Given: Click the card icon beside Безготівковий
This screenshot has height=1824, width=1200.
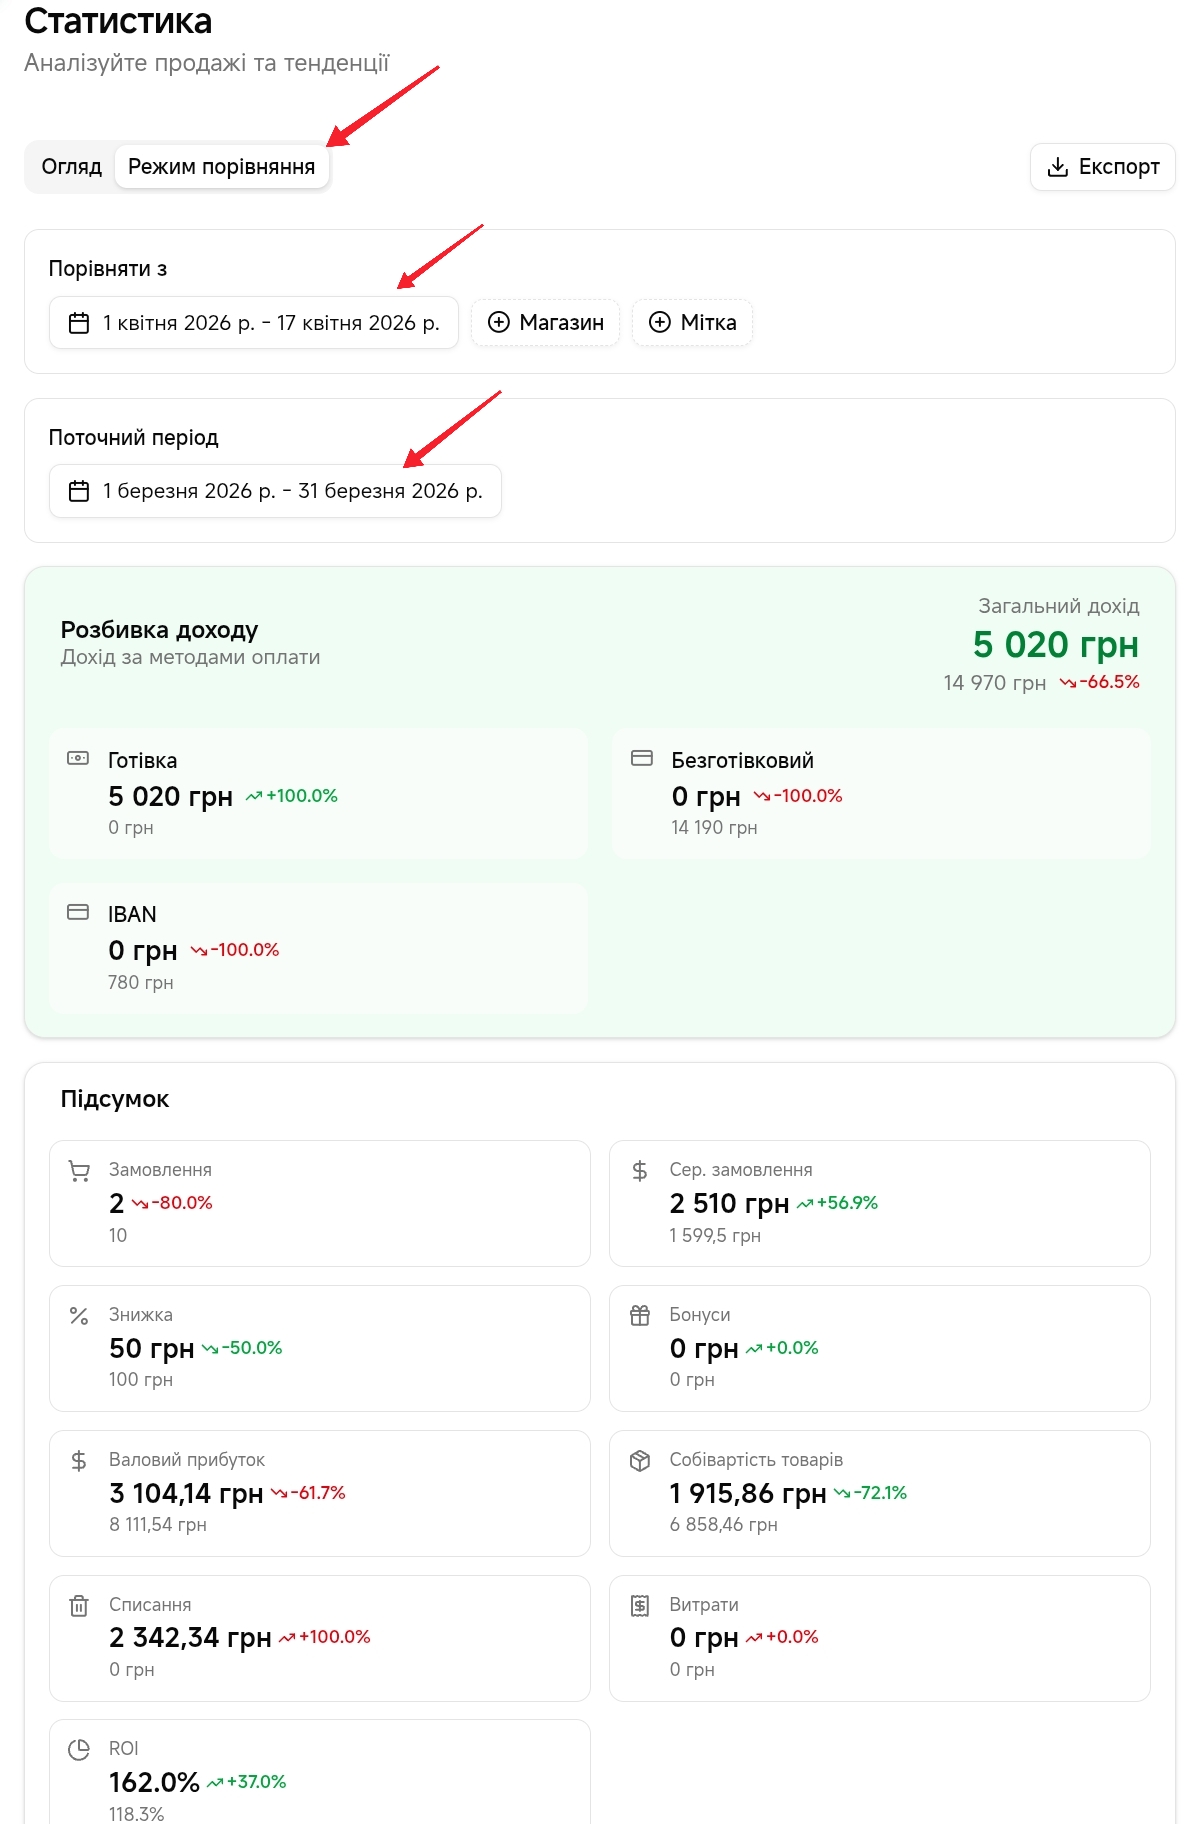Looking at the screenshot, I should (x=642, y=759).
